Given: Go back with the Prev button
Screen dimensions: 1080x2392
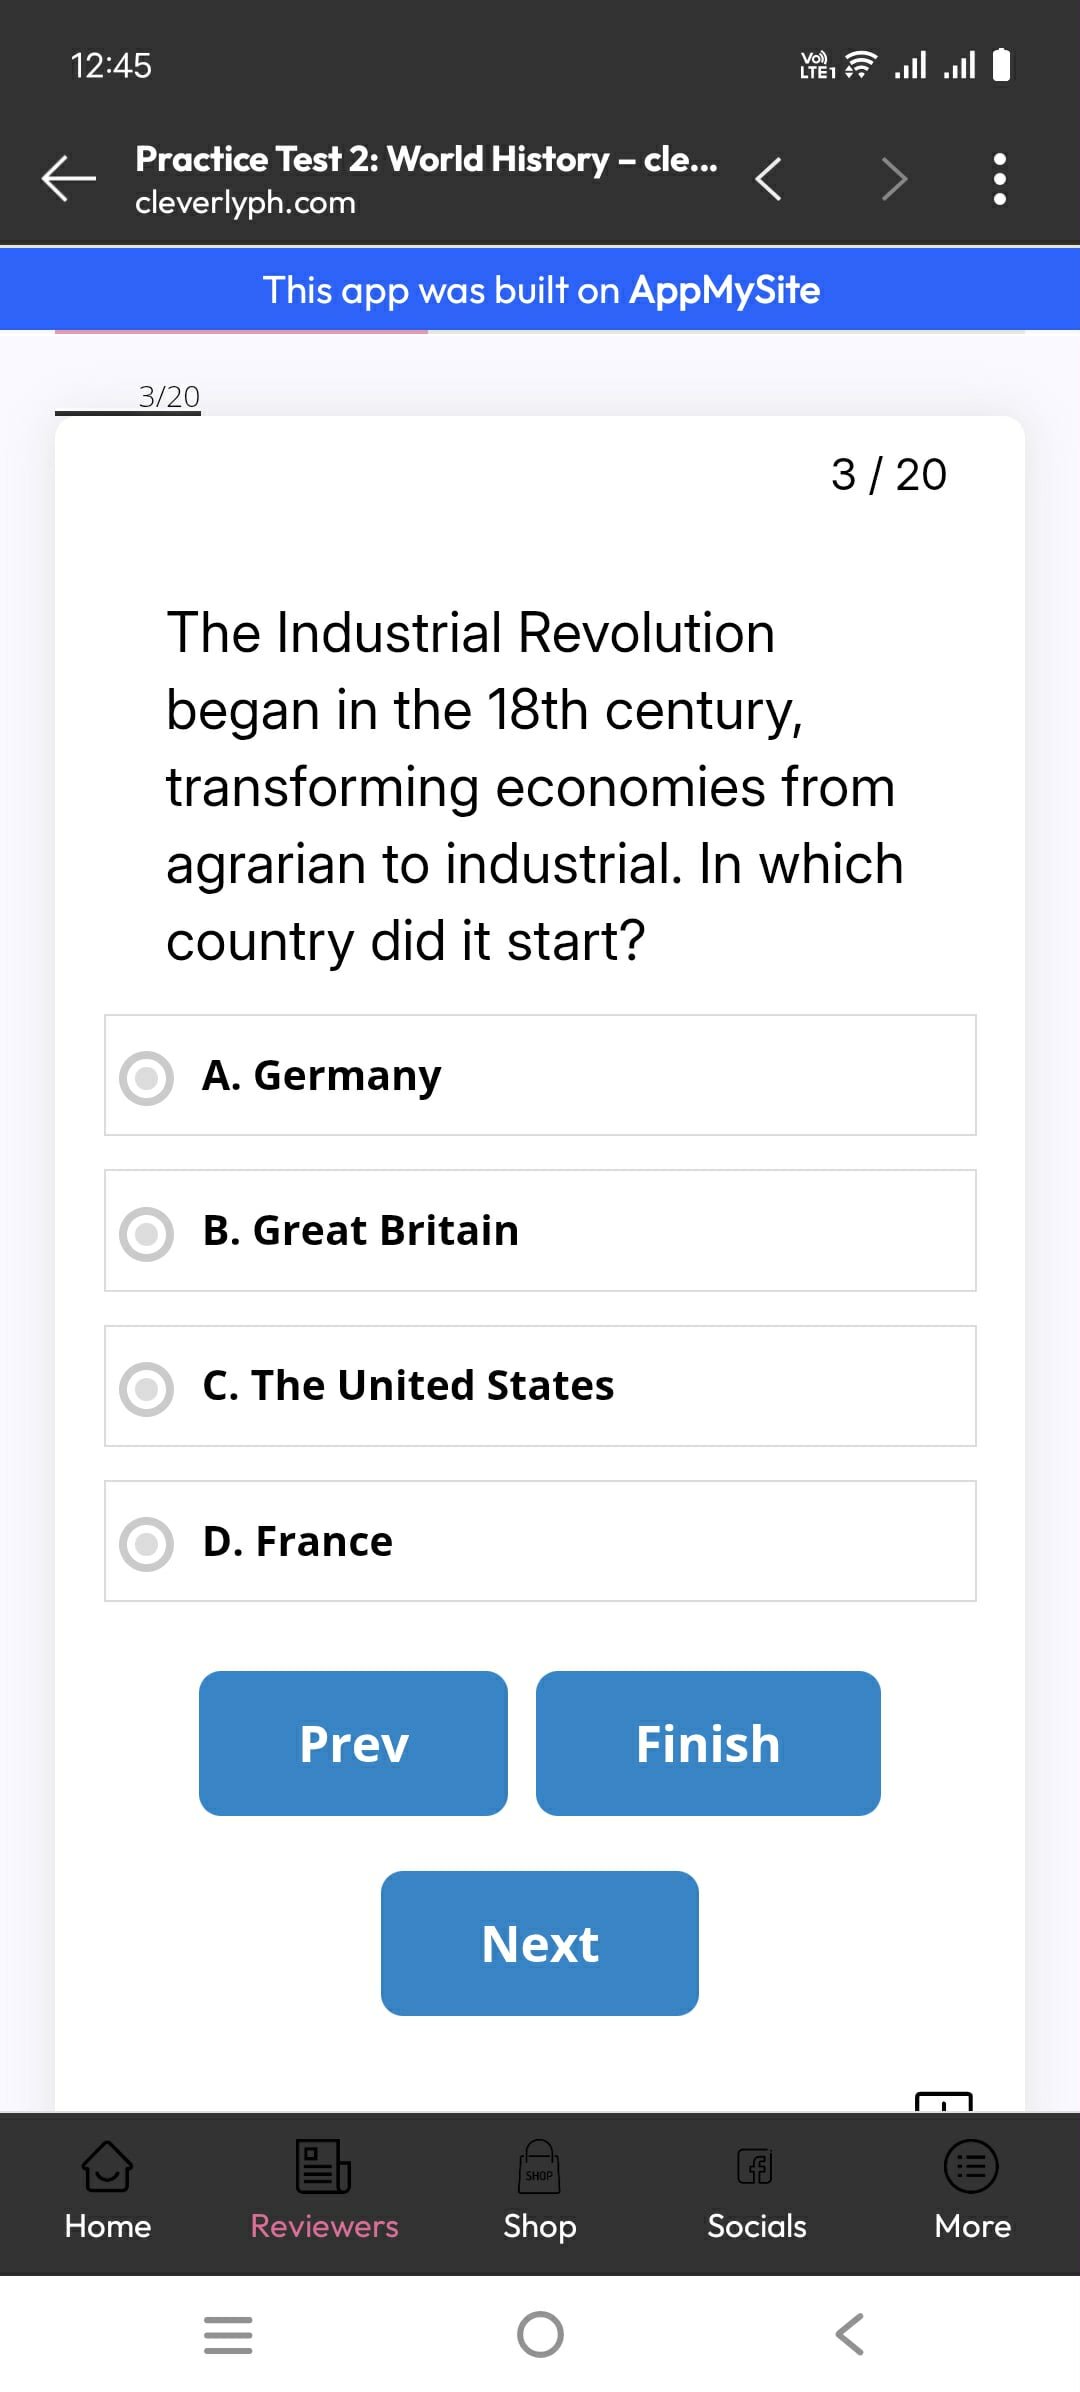Looking at the screenshot, I should pos(353,1743).
